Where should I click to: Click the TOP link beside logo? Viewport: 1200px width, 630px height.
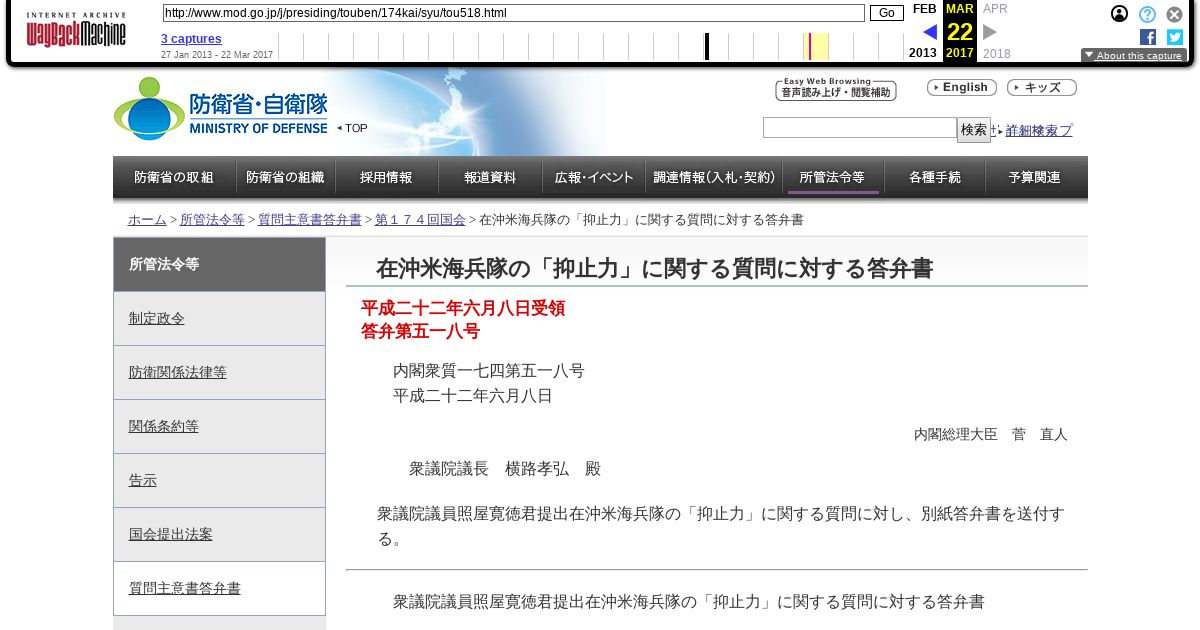coord(352,128)
